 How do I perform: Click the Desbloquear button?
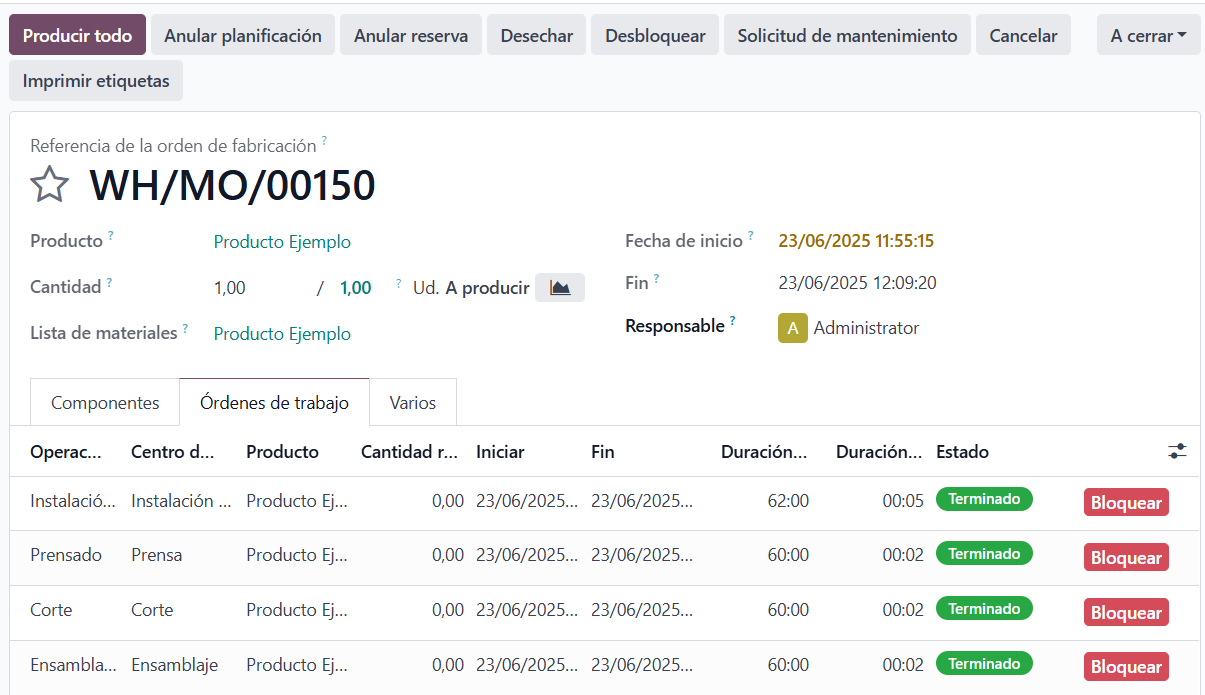(655, 35)
